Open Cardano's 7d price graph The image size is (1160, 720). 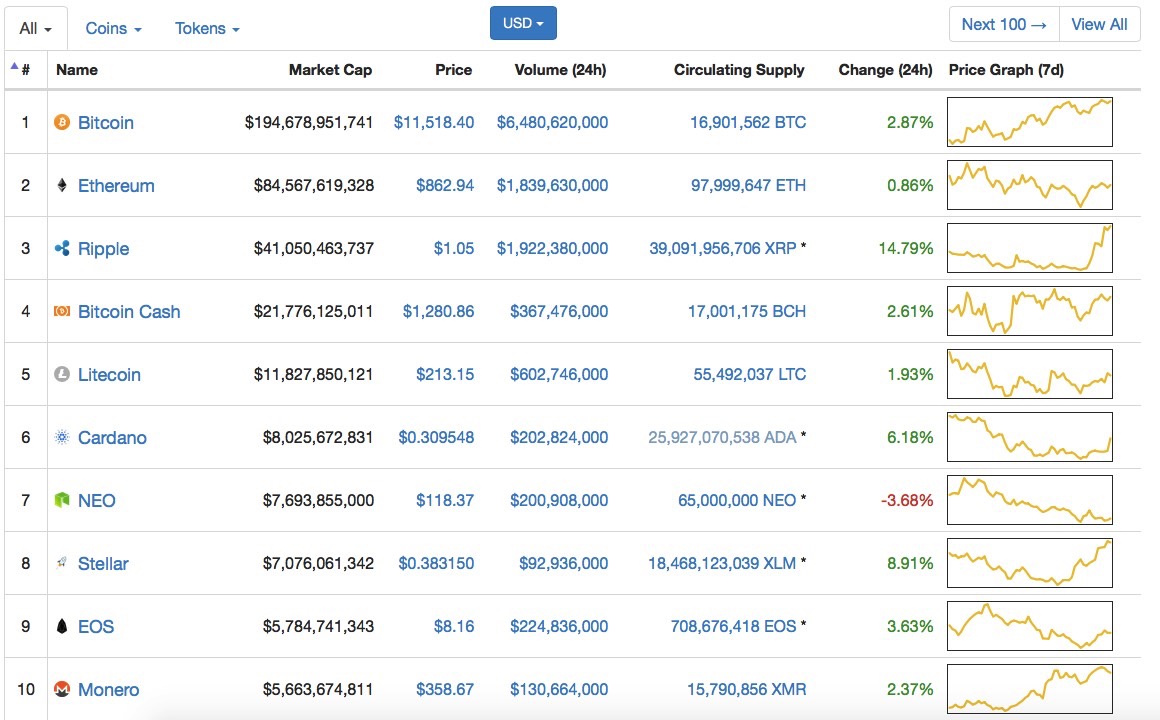[1030, 437]
